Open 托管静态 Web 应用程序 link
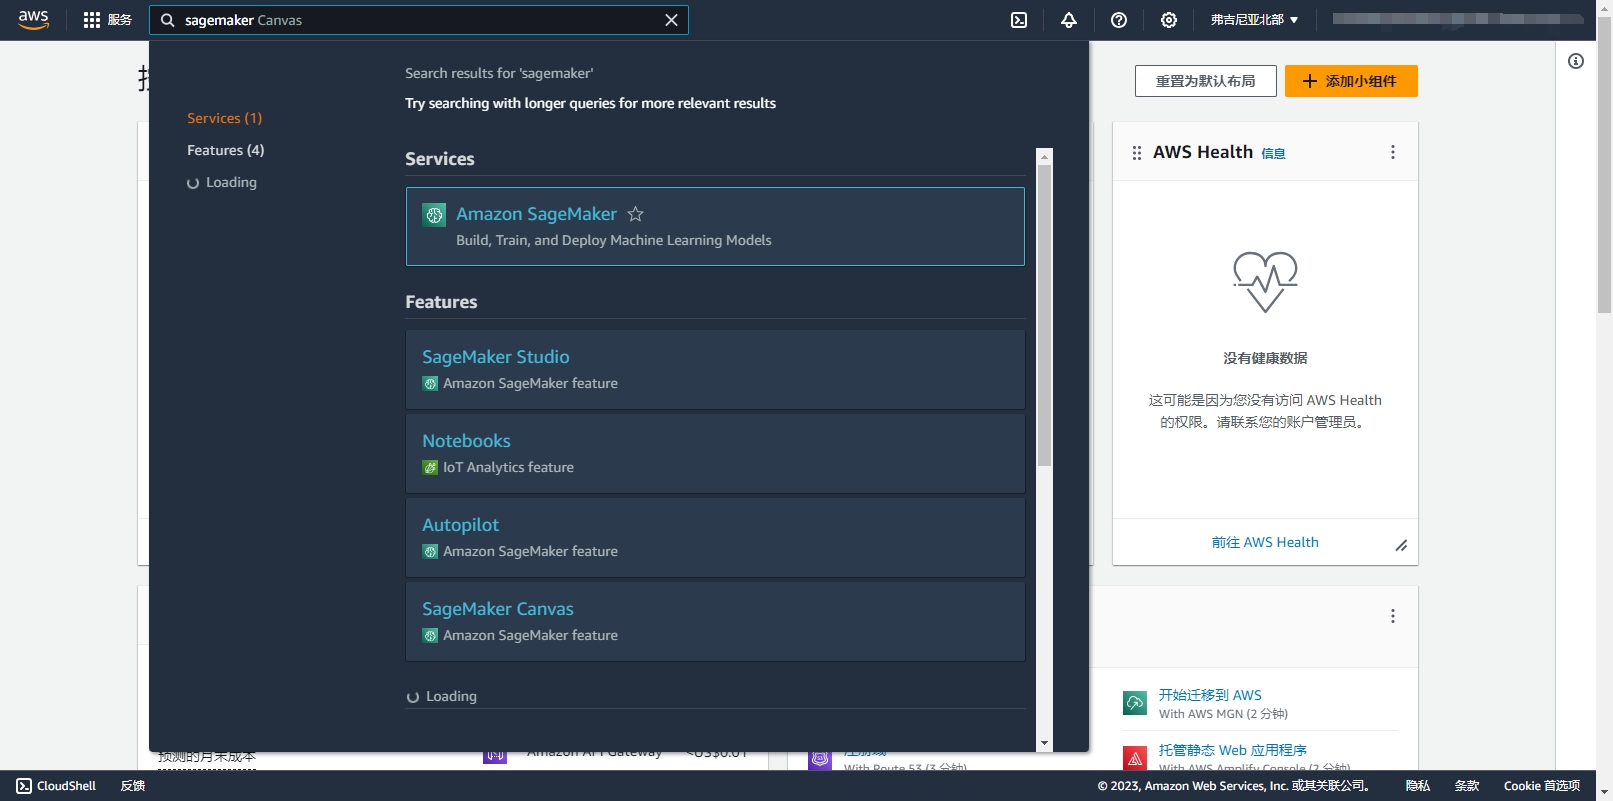Image resolution: width=1613 pixels, height=801 pixels. (1232, 750)
